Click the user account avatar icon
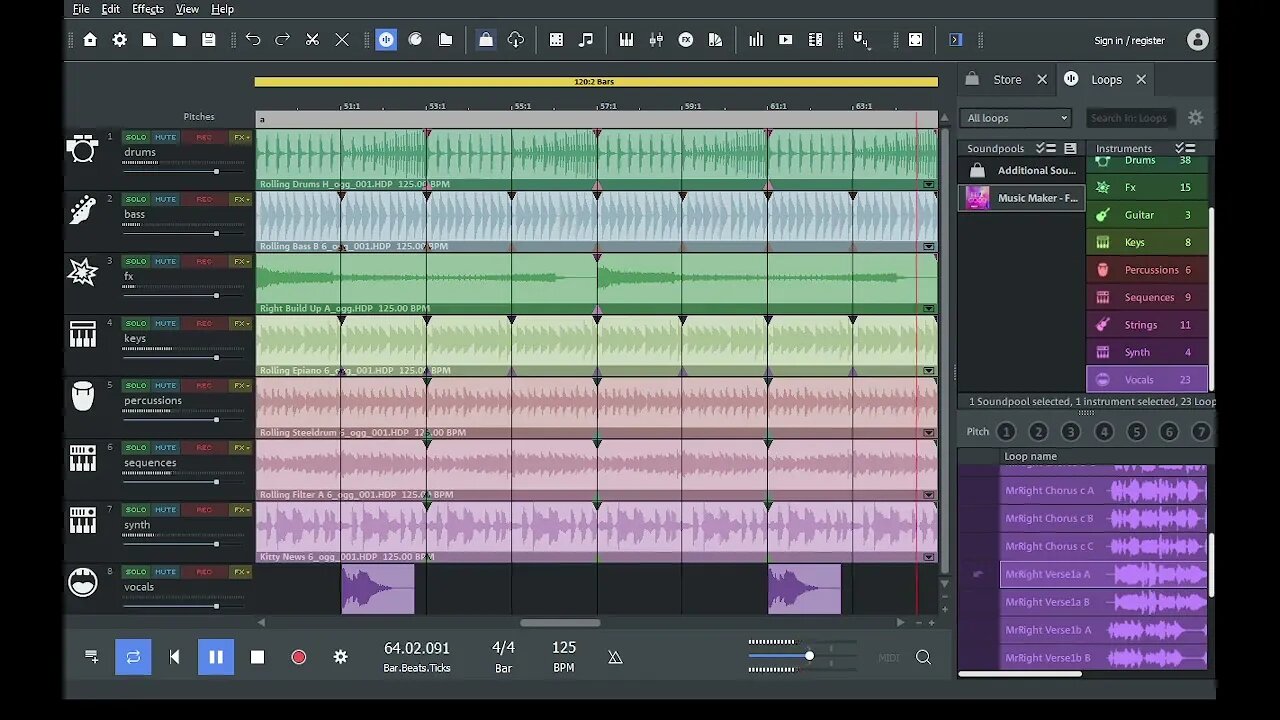 pos(1197,40)
